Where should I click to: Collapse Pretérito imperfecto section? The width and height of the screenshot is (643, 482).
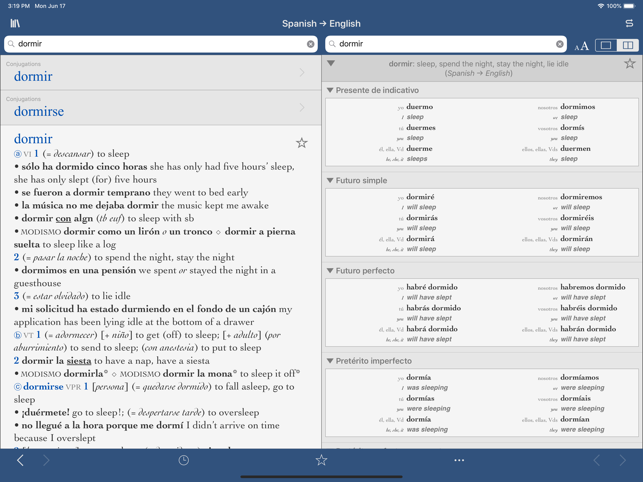click(330, 361)
